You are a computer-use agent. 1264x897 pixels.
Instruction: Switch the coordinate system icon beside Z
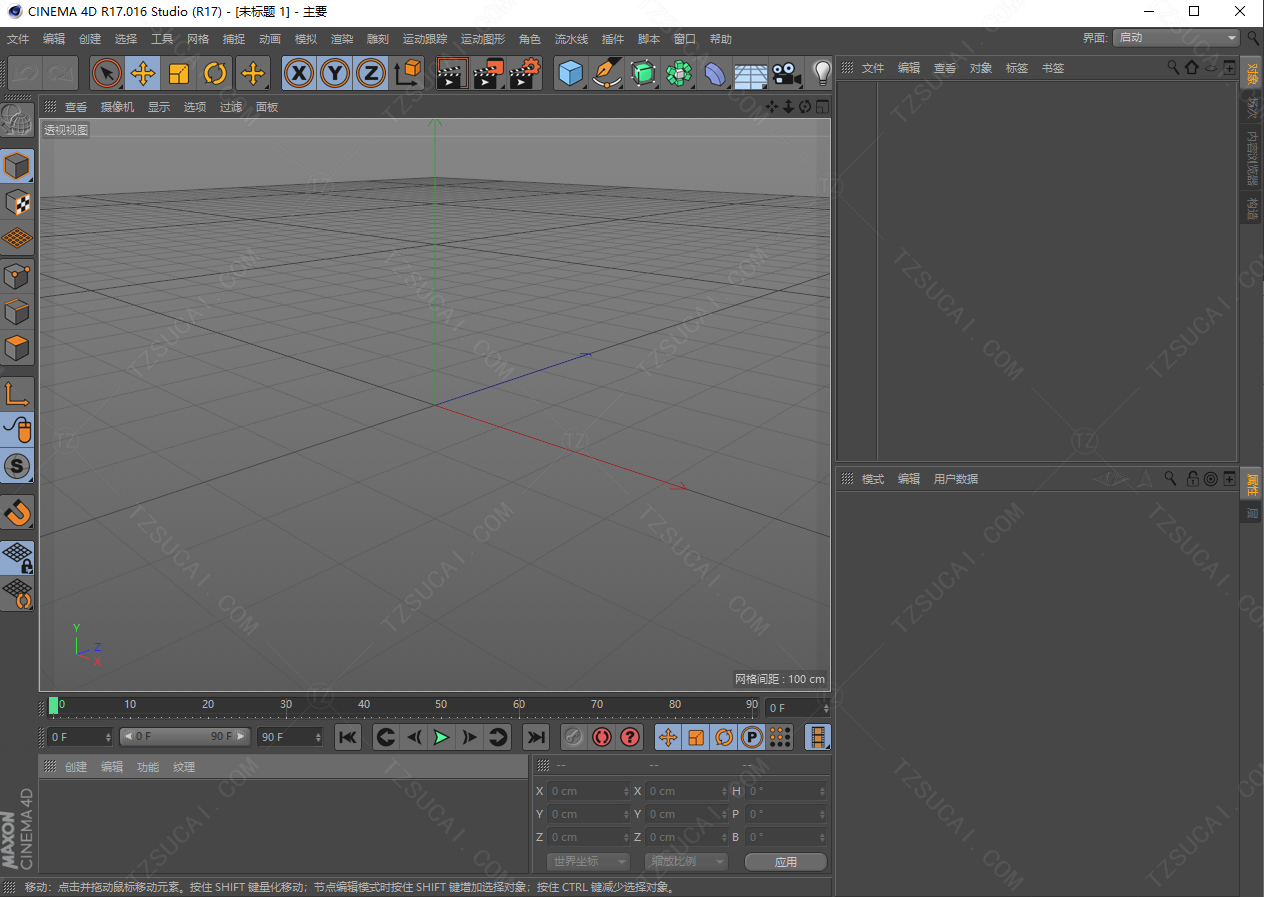(x=408, y=73)
